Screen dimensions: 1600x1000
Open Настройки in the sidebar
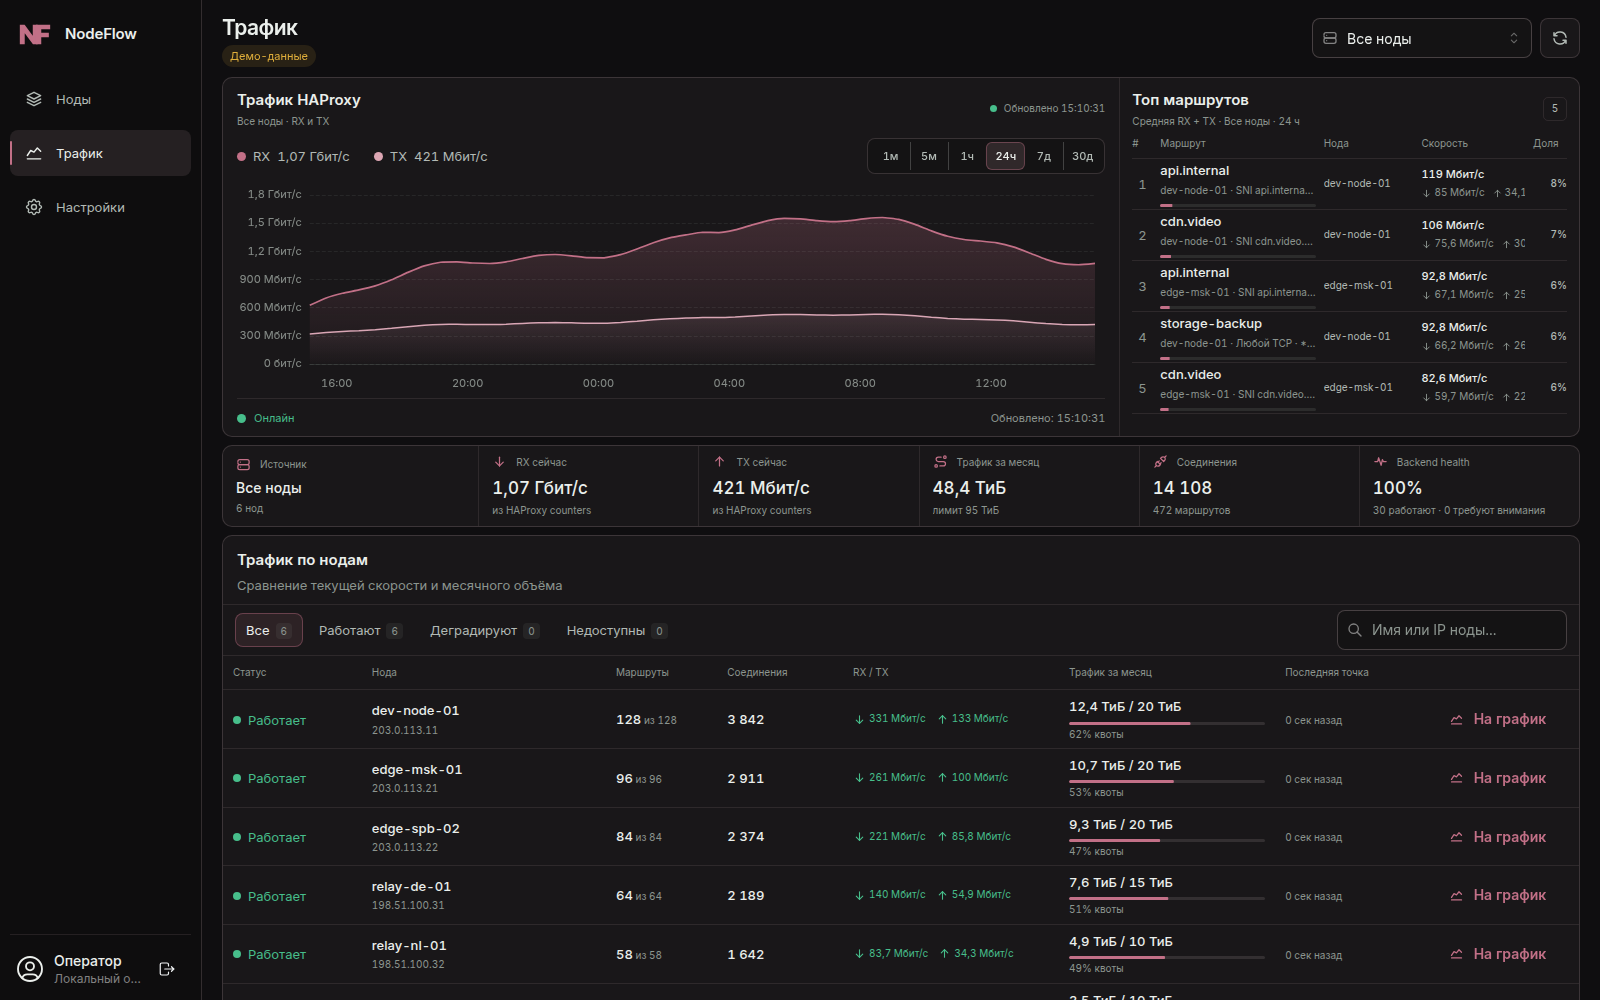100,207
